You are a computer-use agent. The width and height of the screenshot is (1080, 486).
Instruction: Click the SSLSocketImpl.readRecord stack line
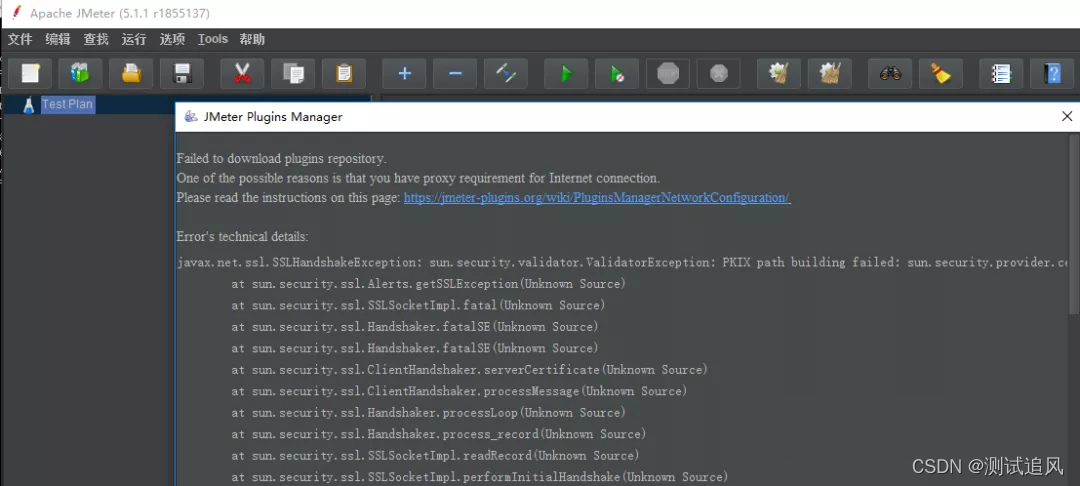(x=435, y=455)
